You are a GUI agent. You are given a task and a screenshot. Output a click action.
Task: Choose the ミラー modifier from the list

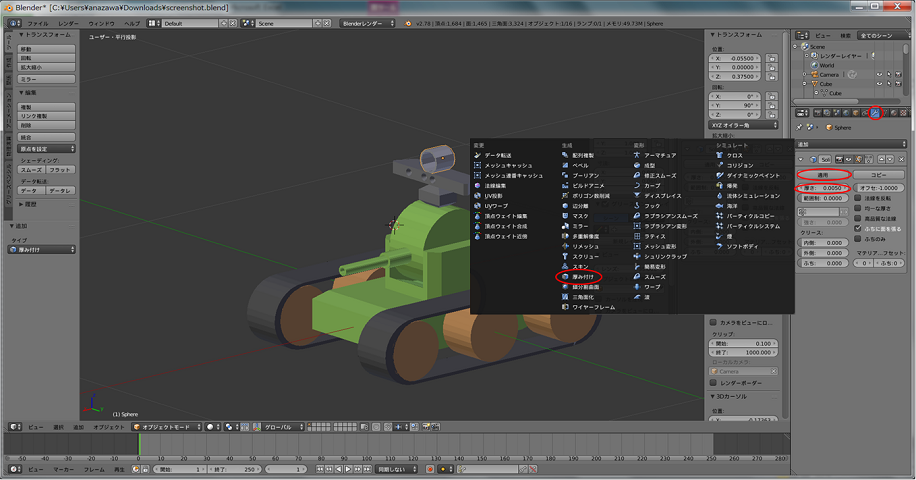(580, 226)
